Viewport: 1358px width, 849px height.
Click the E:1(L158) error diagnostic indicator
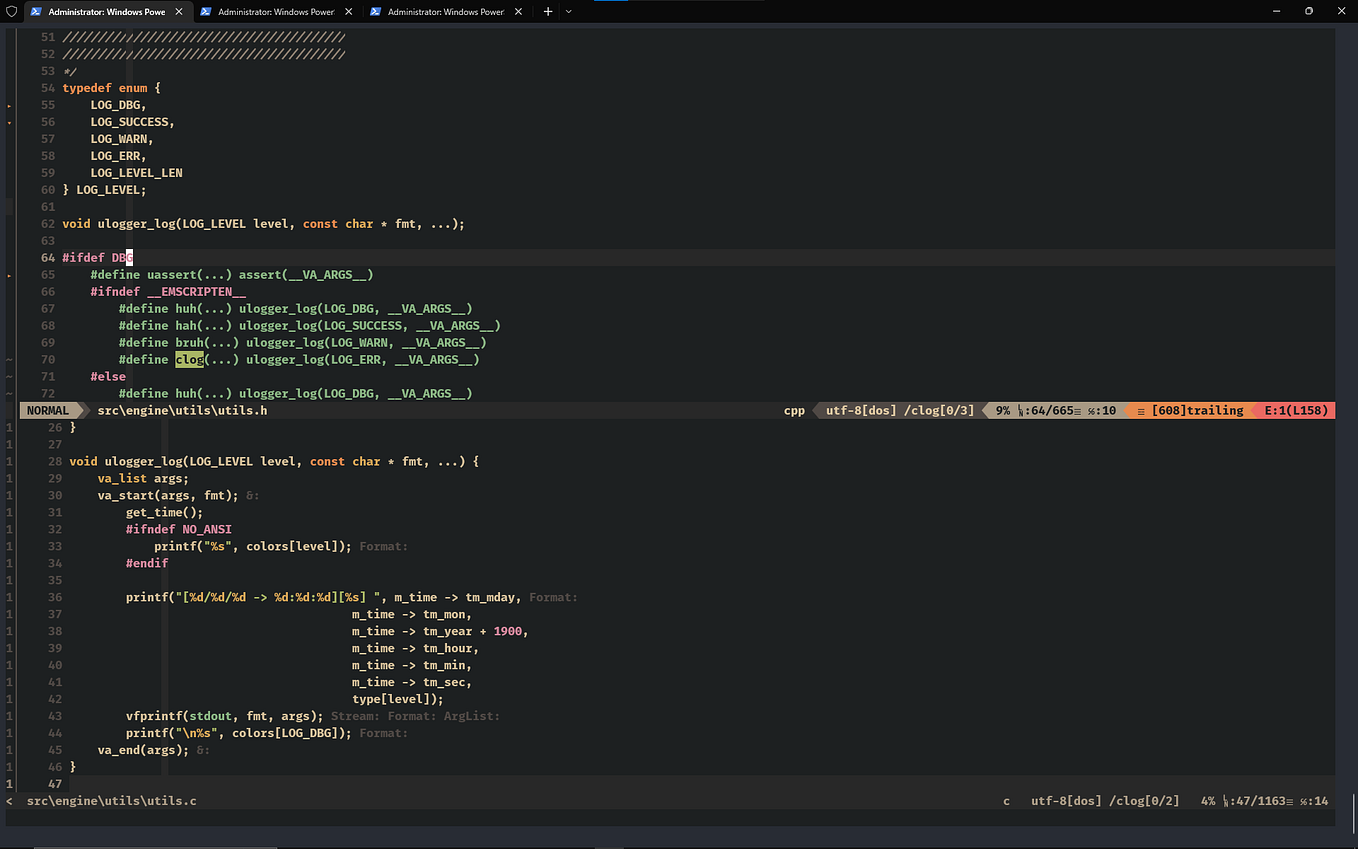[x=1297, y=410]
